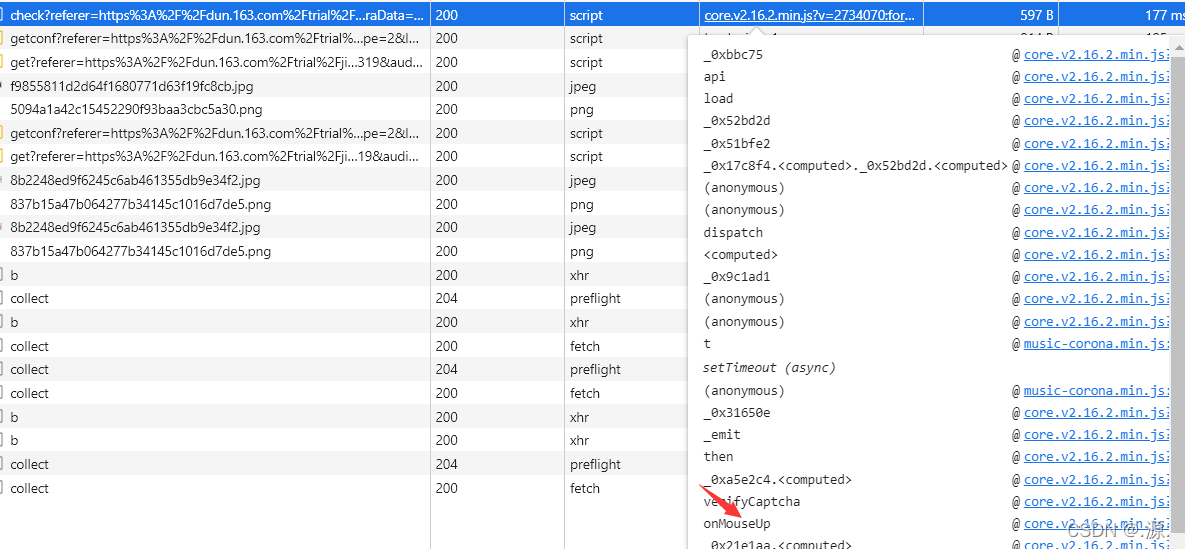The height and width of the screenshot is (549, 1185).
Task: Select the 5094a1a42c15452290f93baa3cbc5a30.png request
Action: (136, 109)
